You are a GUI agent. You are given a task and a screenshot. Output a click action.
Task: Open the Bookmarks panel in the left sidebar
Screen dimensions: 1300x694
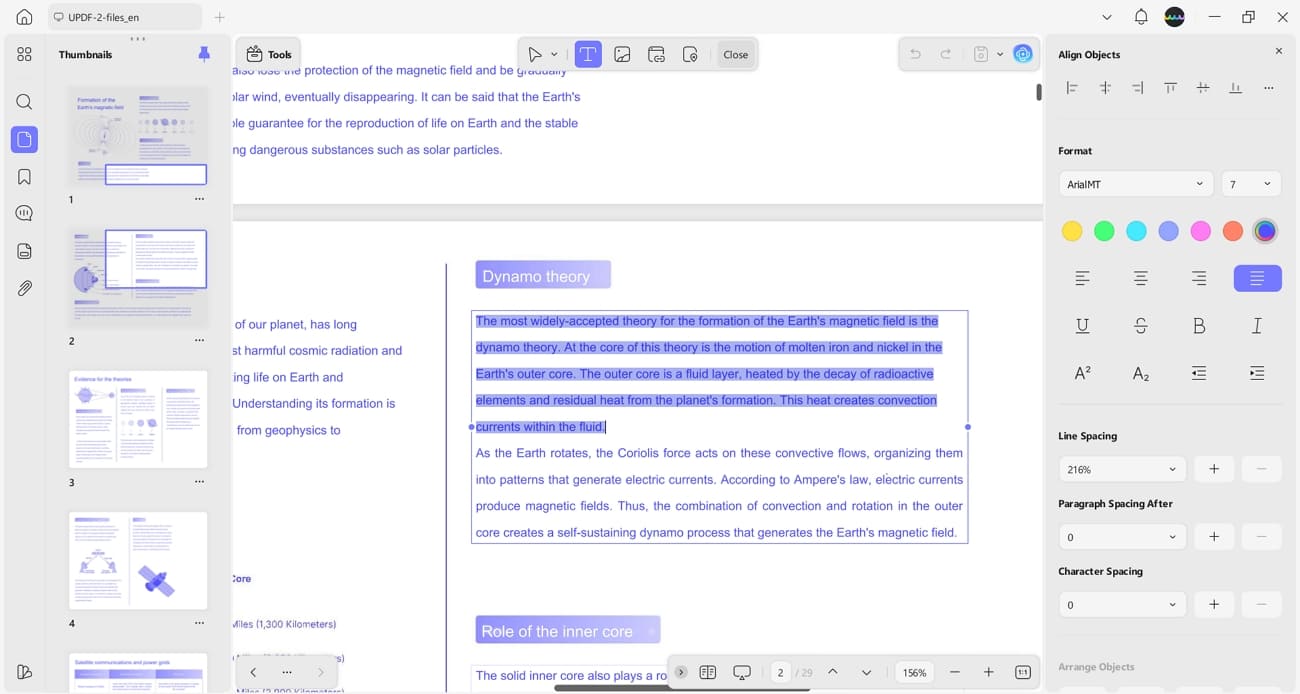[24, 176]
